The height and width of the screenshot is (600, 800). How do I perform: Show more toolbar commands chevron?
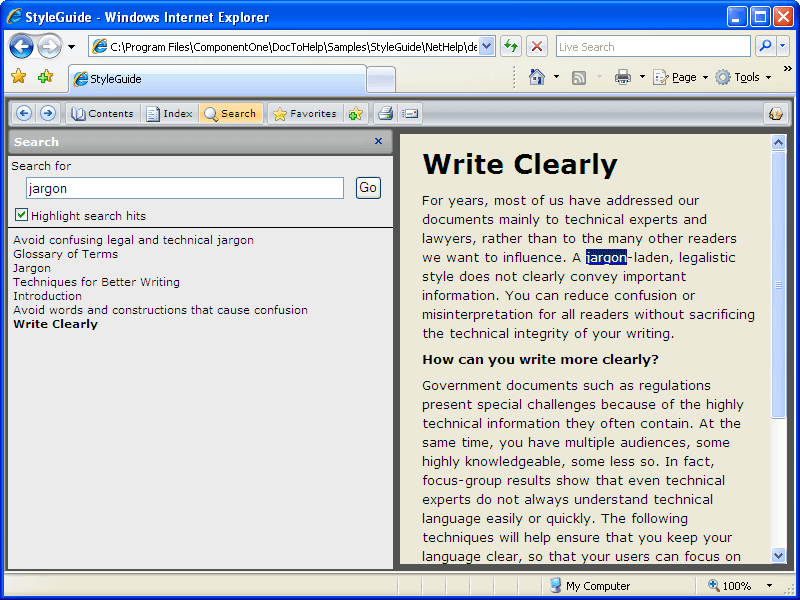(x=788, y=69)
